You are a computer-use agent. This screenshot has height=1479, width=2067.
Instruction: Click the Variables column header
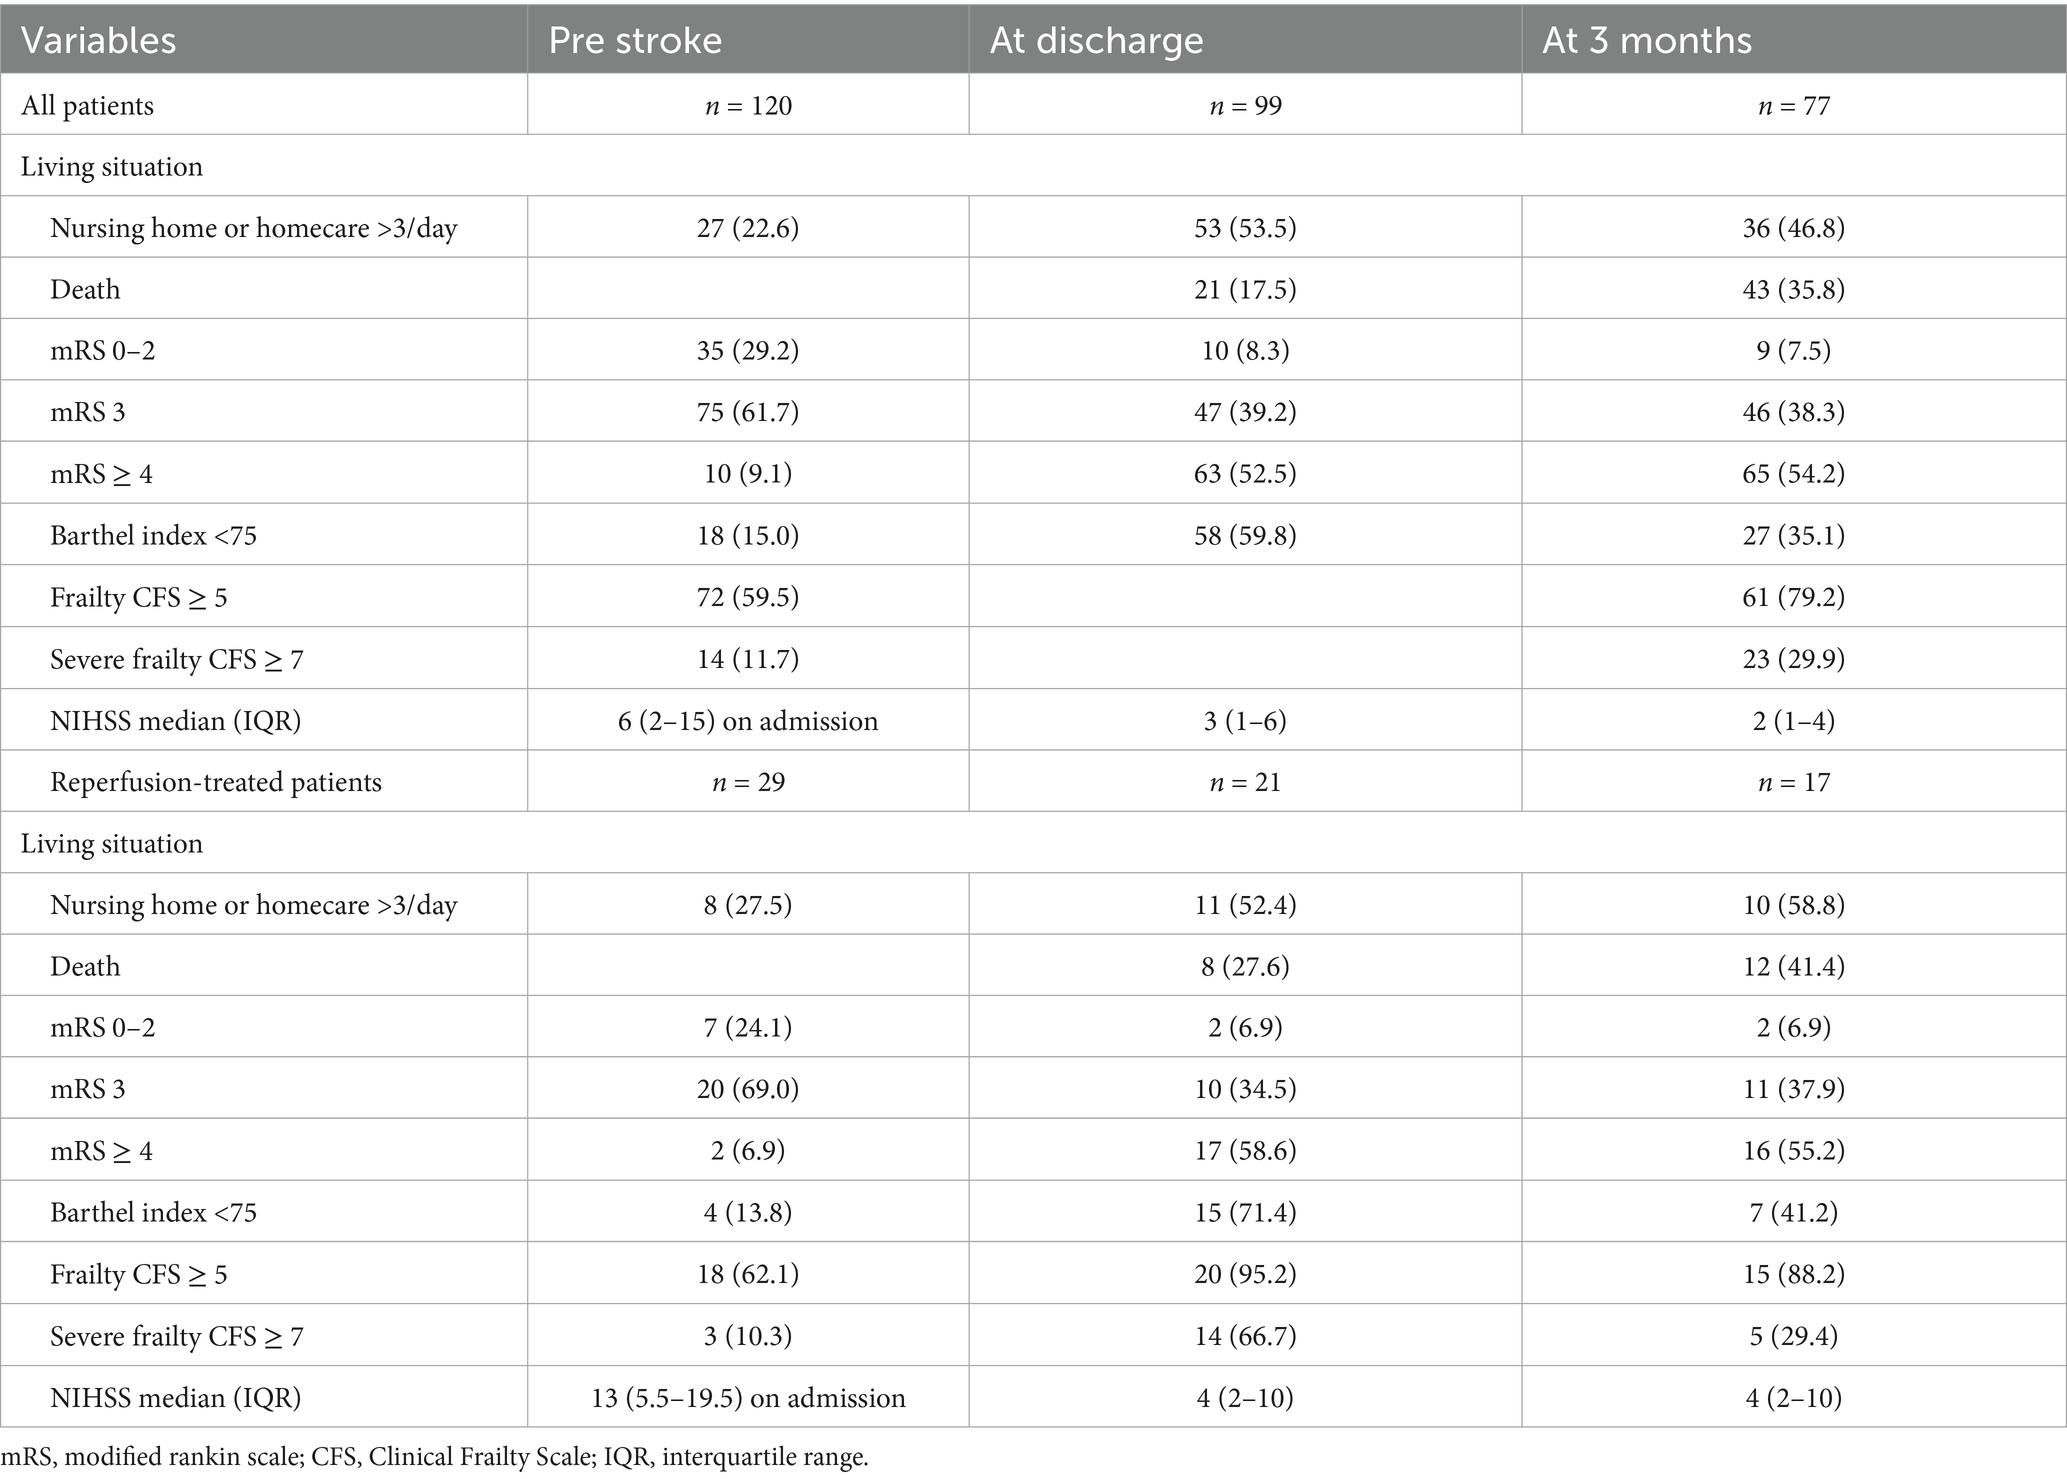point(99,40)
